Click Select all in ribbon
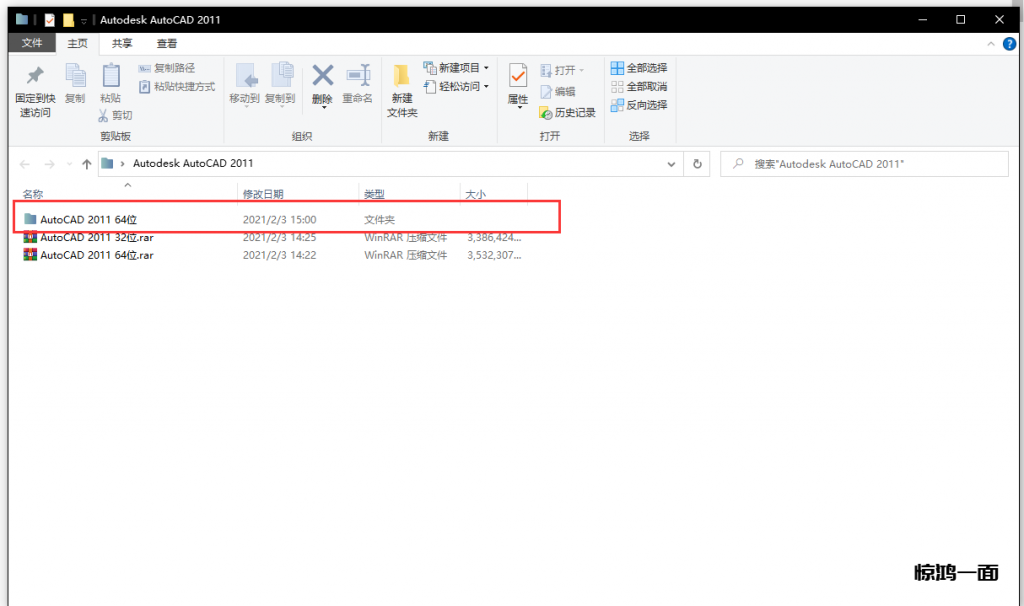Viewport: 1024px width, 606px height. tap(639, 68)
